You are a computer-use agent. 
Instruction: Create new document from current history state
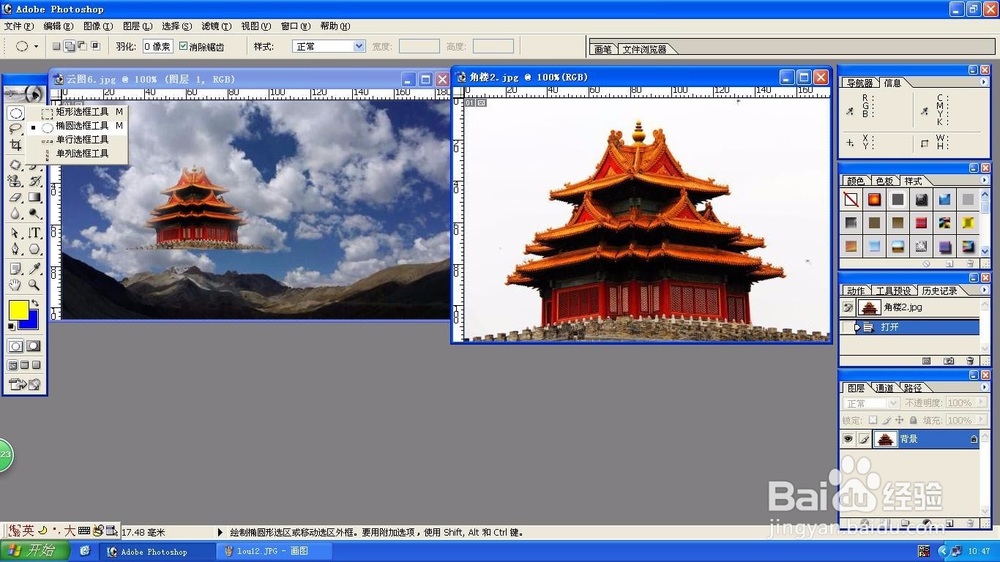927,361
